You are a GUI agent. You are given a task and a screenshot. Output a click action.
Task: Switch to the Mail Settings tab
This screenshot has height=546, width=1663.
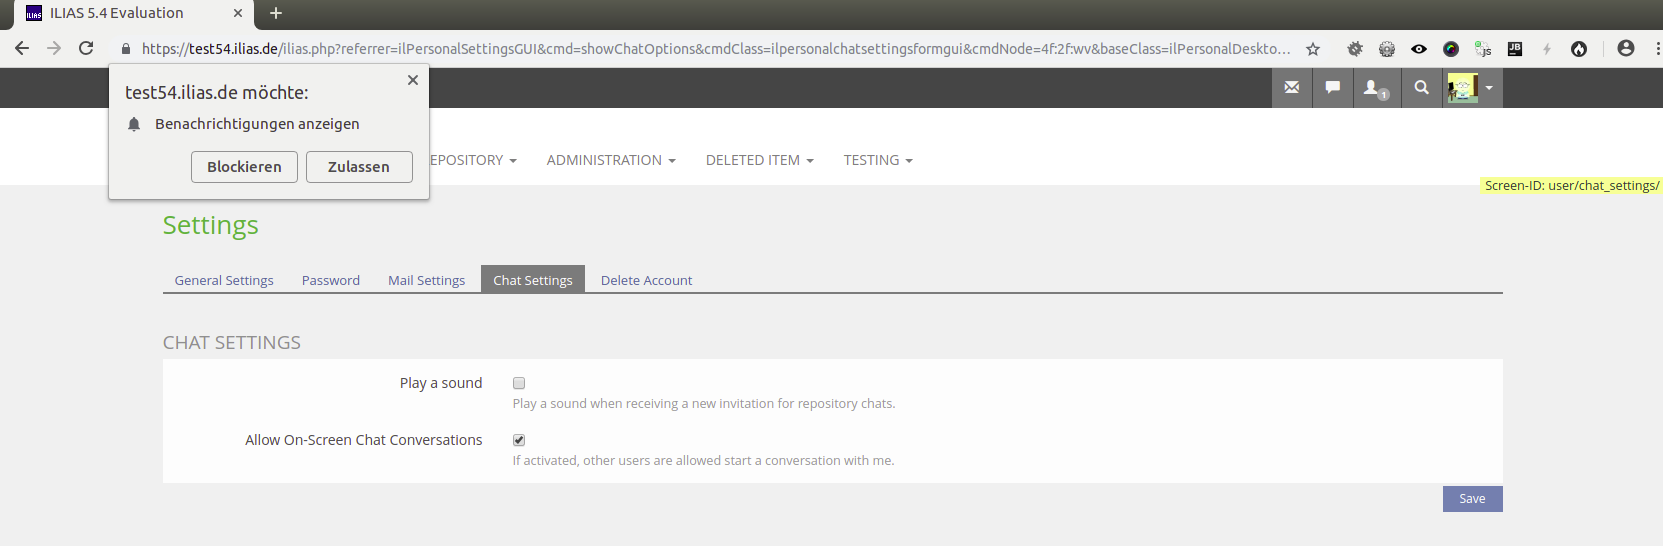point(426,280)
